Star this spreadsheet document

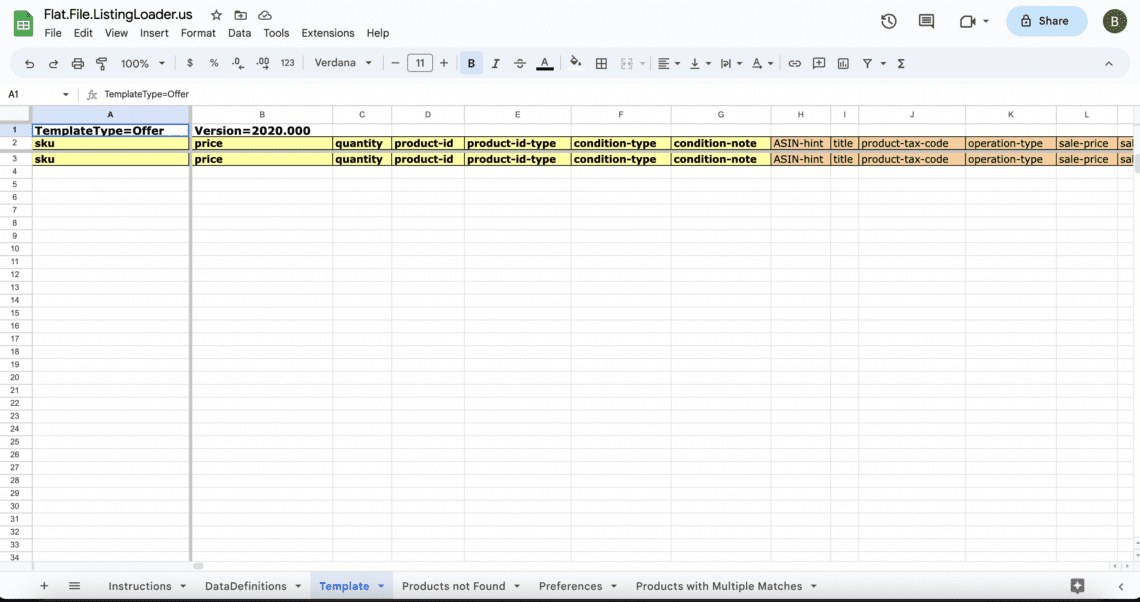click(x=216, y=15)
